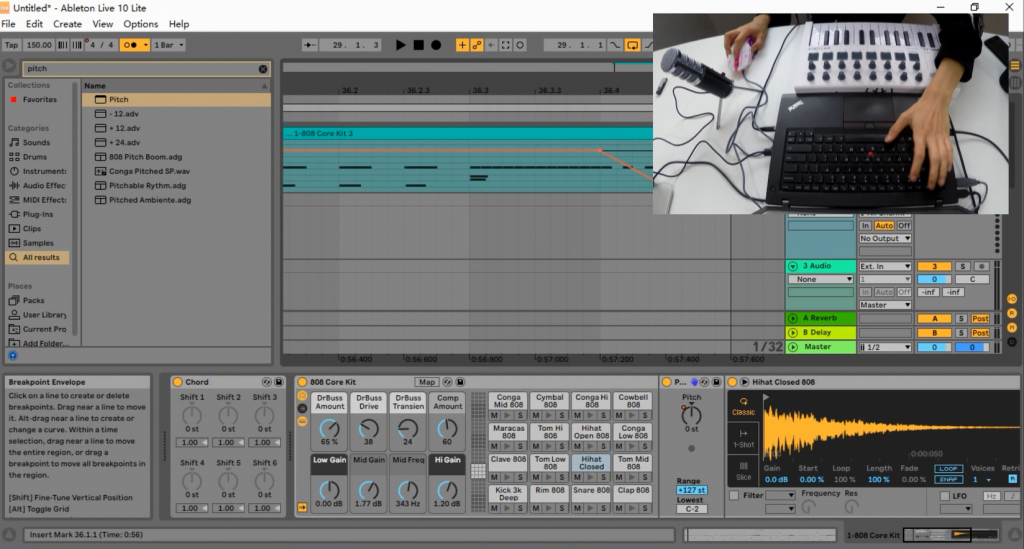Open Ext. In input type dropdown
Viewport: 1024px width, 549px height.
click(x=885, y=266)
